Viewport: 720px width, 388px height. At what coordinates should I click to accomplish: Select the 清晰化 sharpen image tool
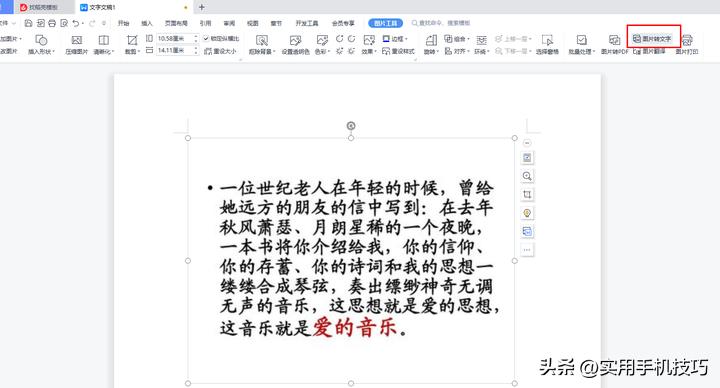coord(104,45)
